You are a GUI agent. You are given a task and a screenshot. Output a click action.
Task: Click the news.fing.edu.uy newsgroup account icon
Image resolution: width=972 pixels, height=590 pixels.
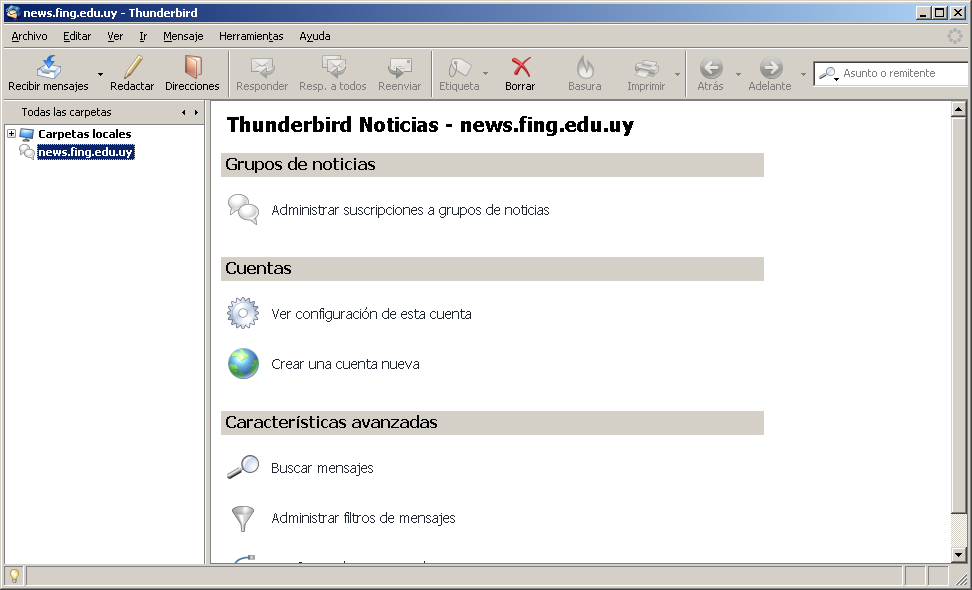(x=27, y=152)
